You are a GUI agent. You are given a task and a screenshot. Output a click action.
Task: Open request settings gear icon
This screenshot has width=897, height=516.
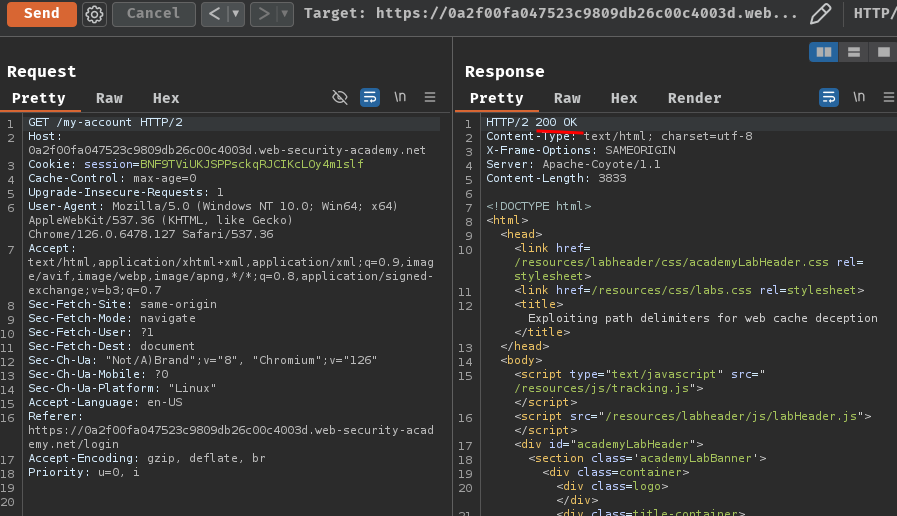[x=94, y=14]
